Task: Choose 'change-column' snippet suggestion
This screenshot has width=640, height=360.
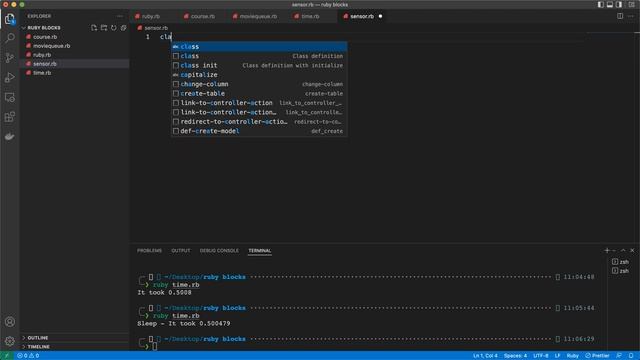Action: click(259, 84)
